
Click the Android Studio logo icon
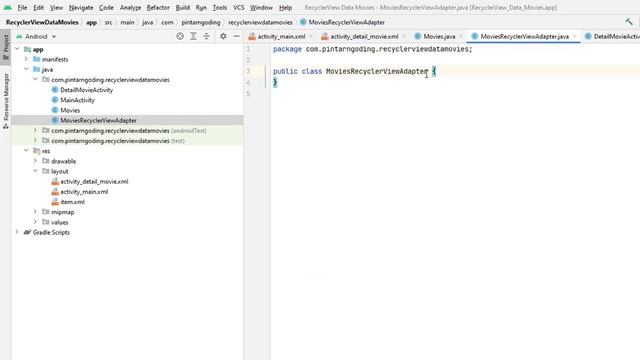pos(7,7)
